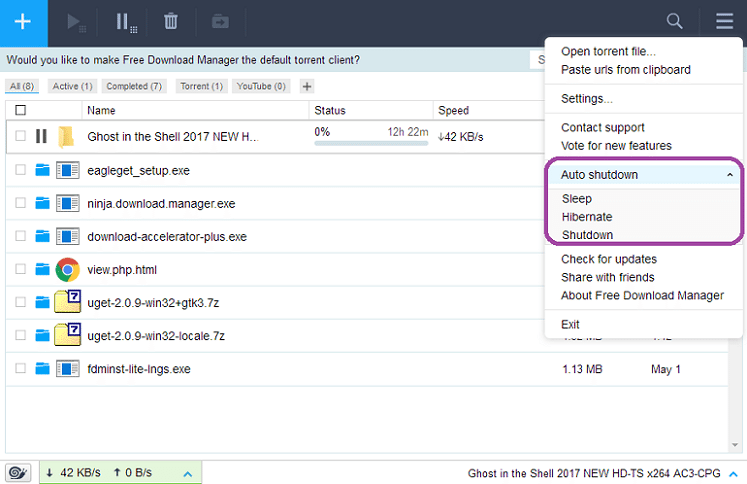Check the uget-2.0.9-win32-locale.7z row

[20, 336]
